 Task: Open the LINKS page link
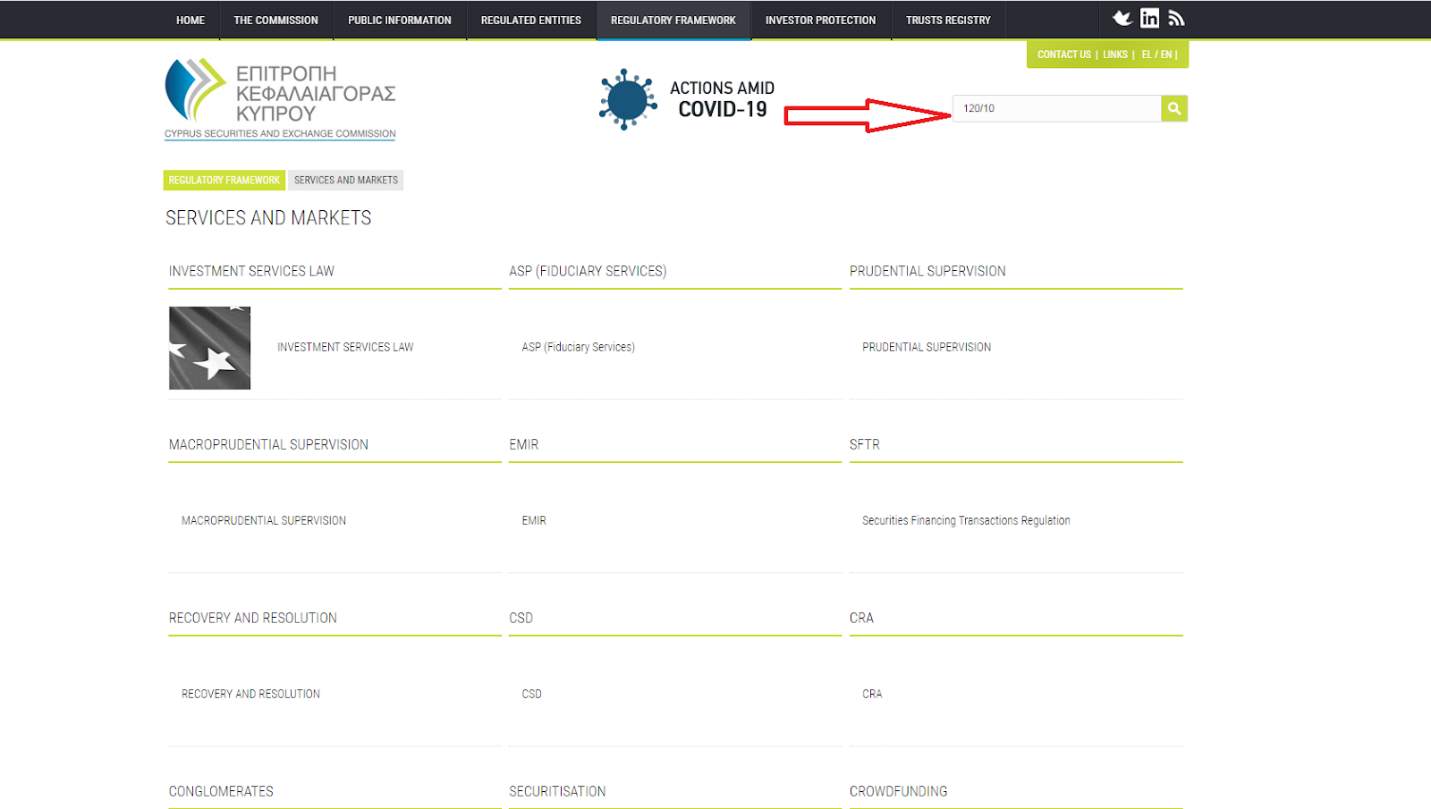coord(1115,55)
